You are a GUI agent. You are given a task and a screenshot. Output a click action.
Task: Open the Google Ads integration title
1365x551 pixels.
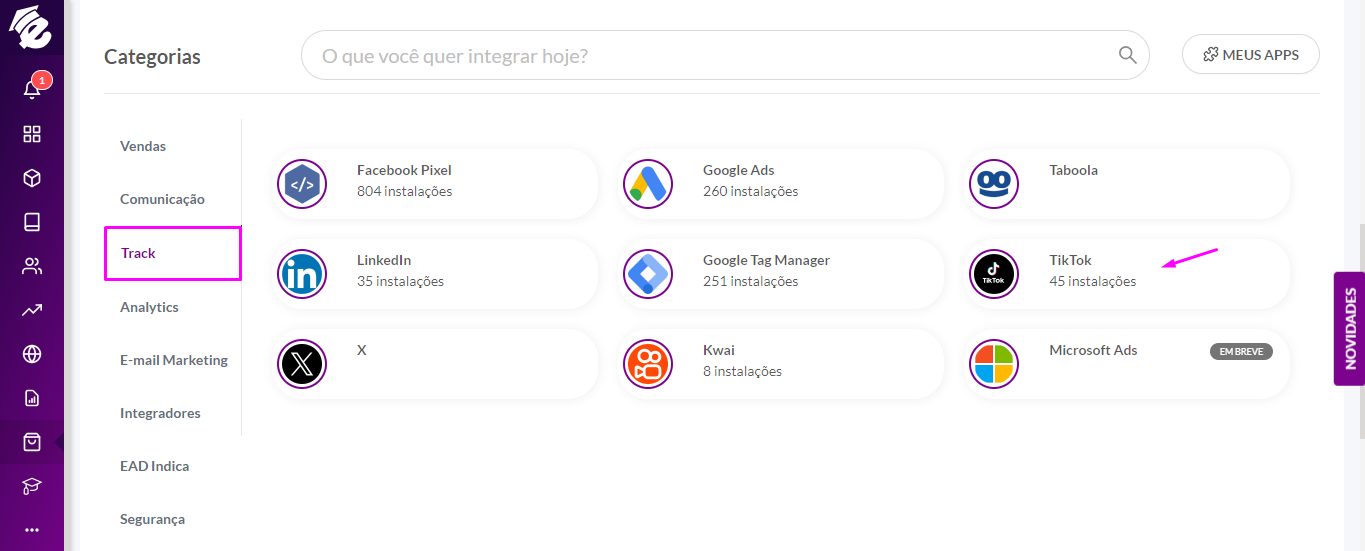[739, 170]
